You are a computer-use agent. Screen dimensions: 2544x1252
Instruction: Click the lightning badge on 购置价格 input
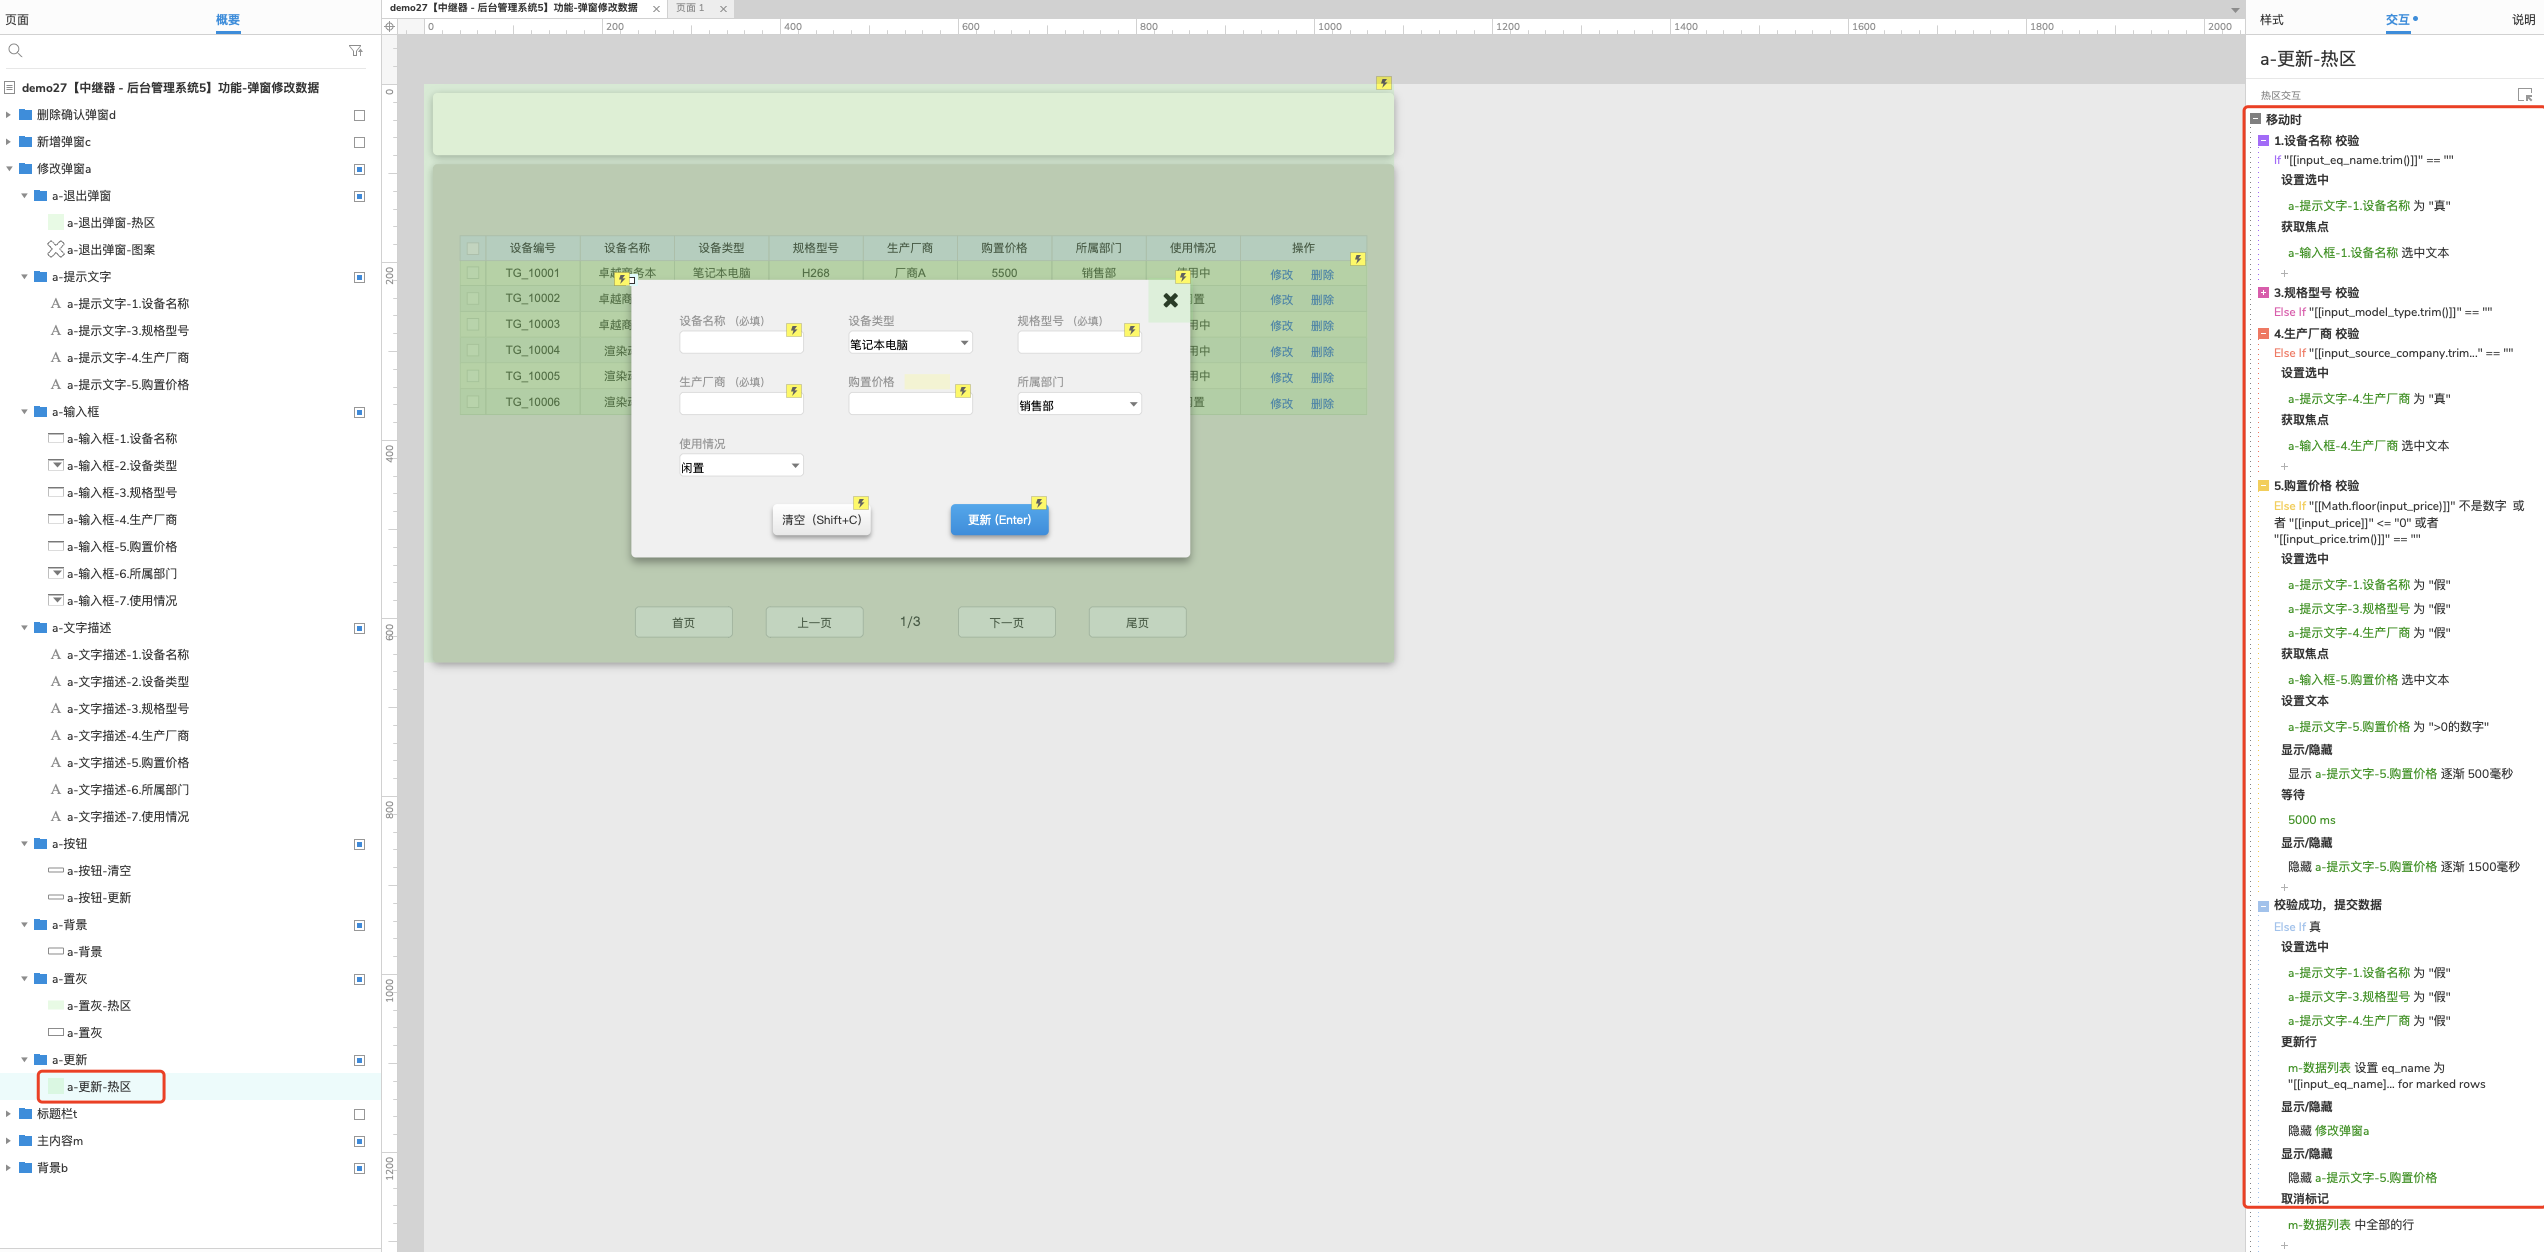pyautogui.click(x=963, y=391)
